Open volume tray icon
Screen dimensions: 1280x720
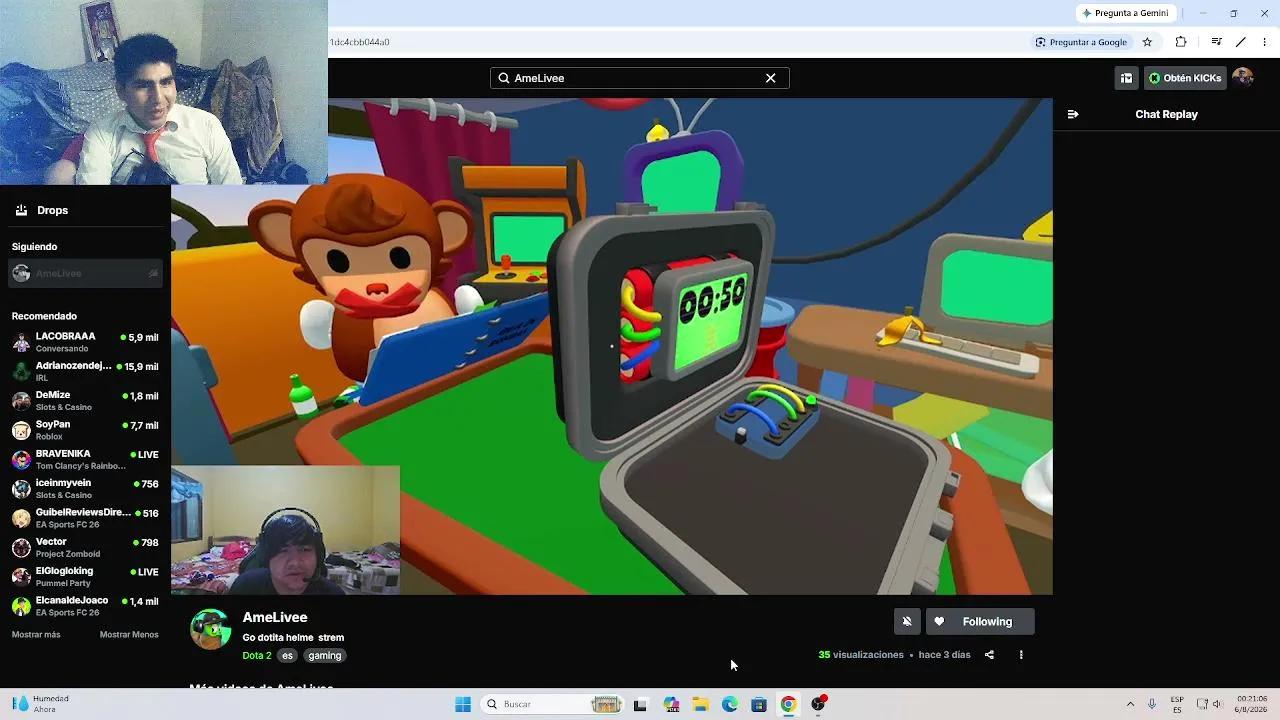[x=1217, y=704]
